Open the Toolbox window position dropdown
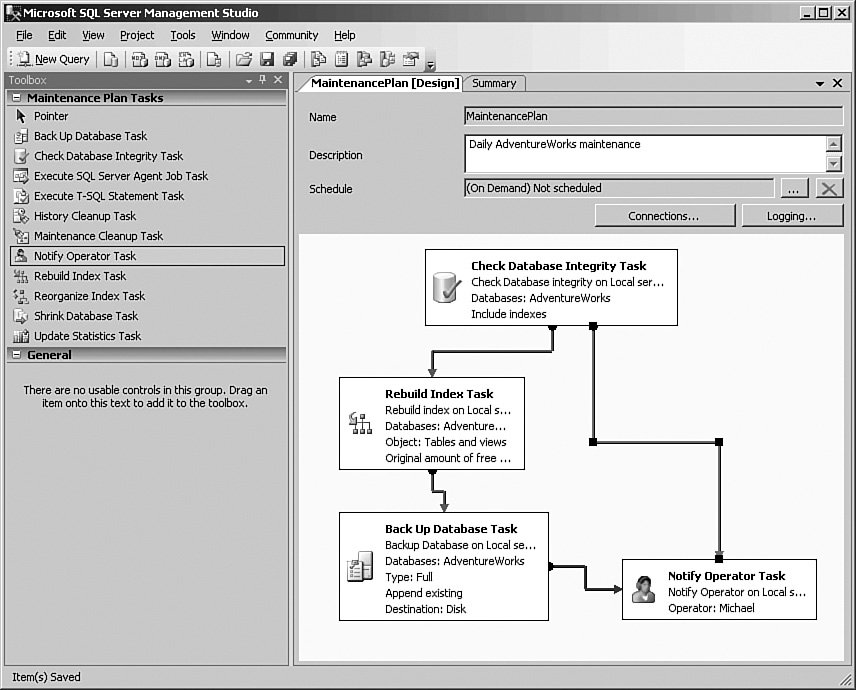 click(249, 81)
